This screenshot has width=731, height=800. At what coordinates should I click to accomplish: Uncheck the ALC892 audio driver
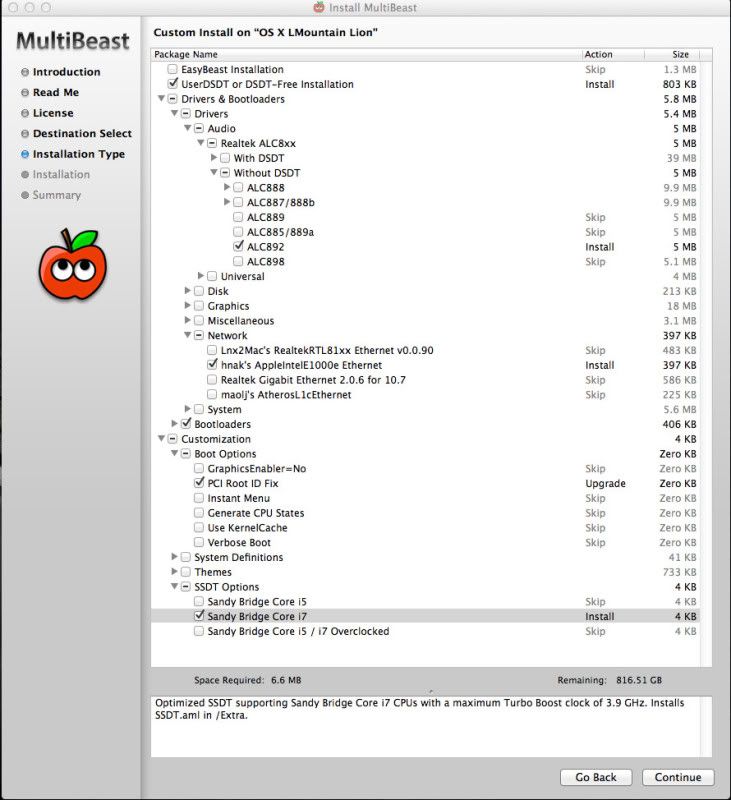pos(238,246)
